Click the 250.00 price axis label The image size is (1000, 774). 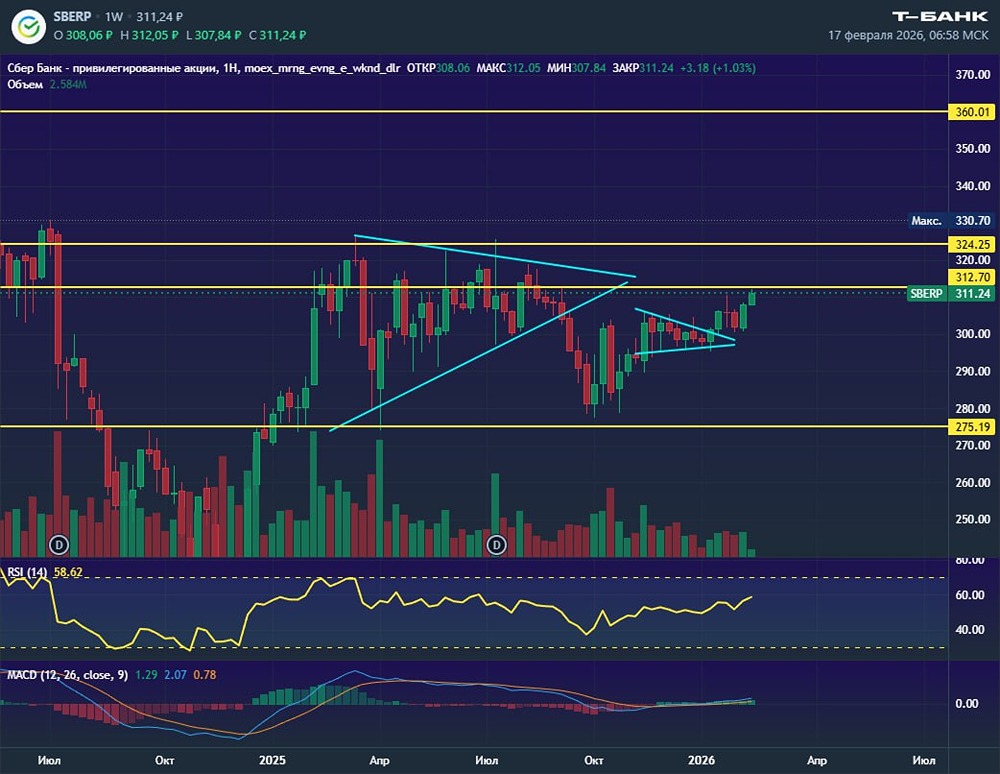point(973,520)
